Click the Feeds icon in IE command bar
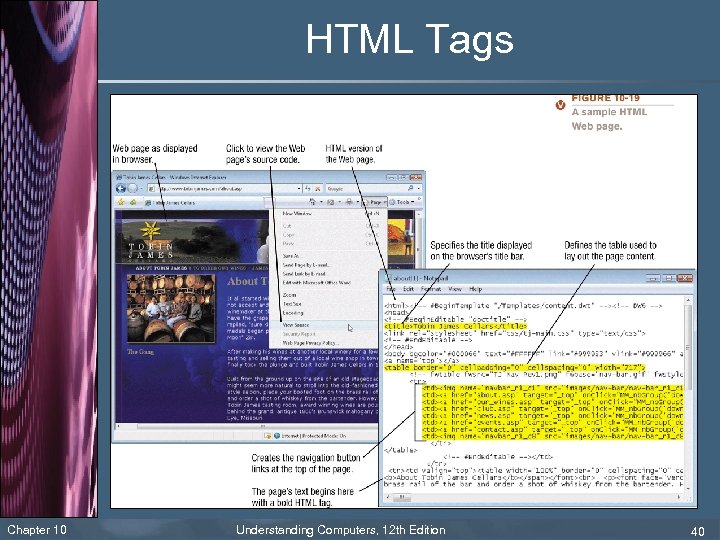720x540 pixels. click(x=330, y=202)
